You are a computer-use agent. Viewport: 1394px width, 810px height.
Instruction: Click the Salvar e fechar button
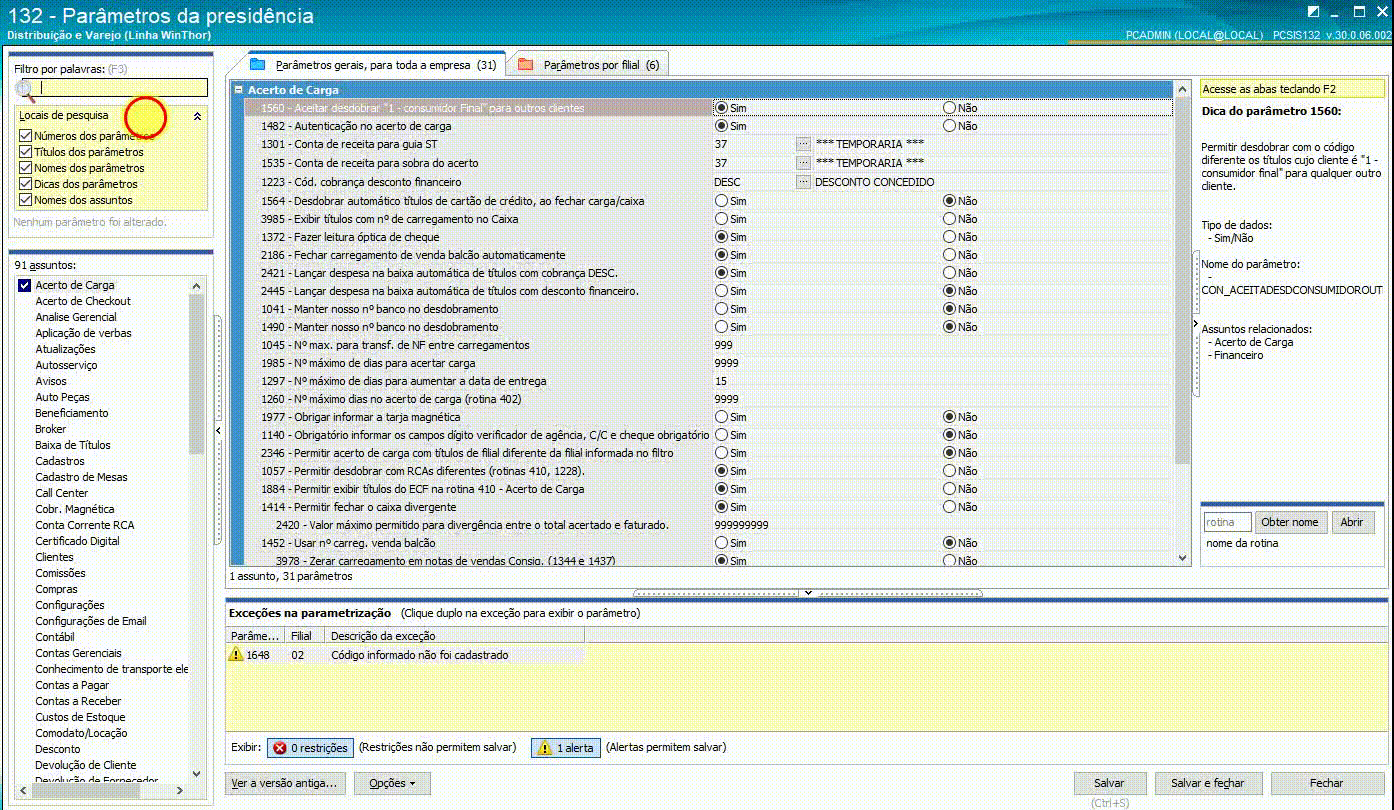(1208, 783)
